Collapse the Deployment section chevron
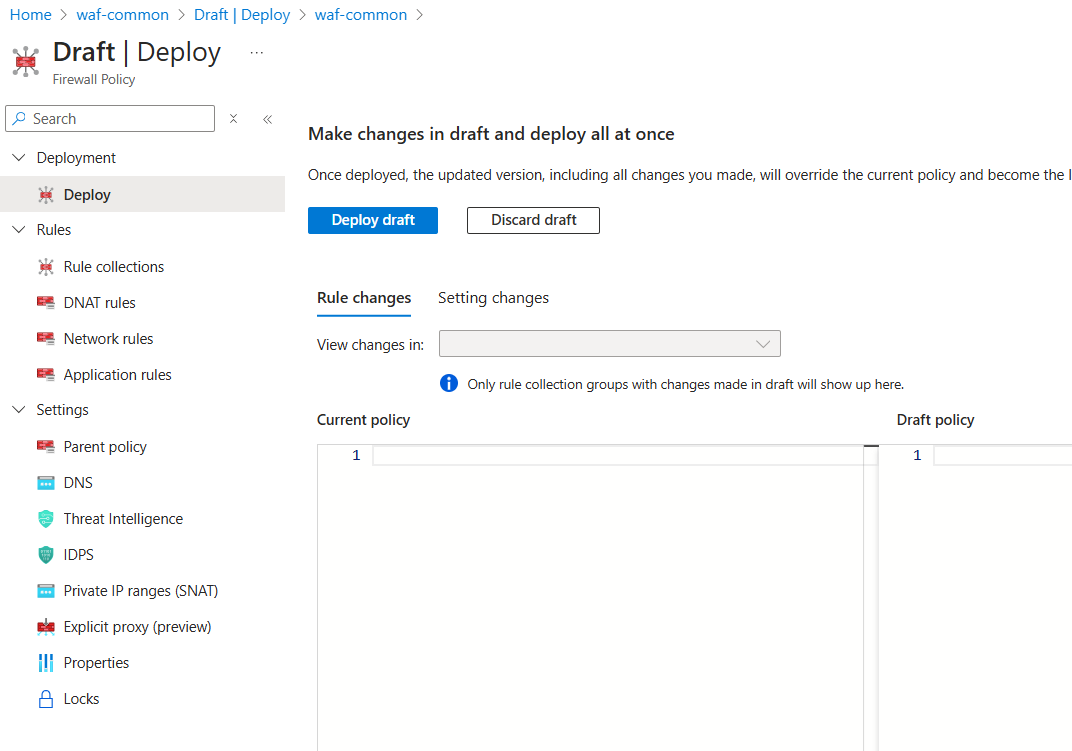Viewport: 1072px width, 751px height. (x=19, y=157)
